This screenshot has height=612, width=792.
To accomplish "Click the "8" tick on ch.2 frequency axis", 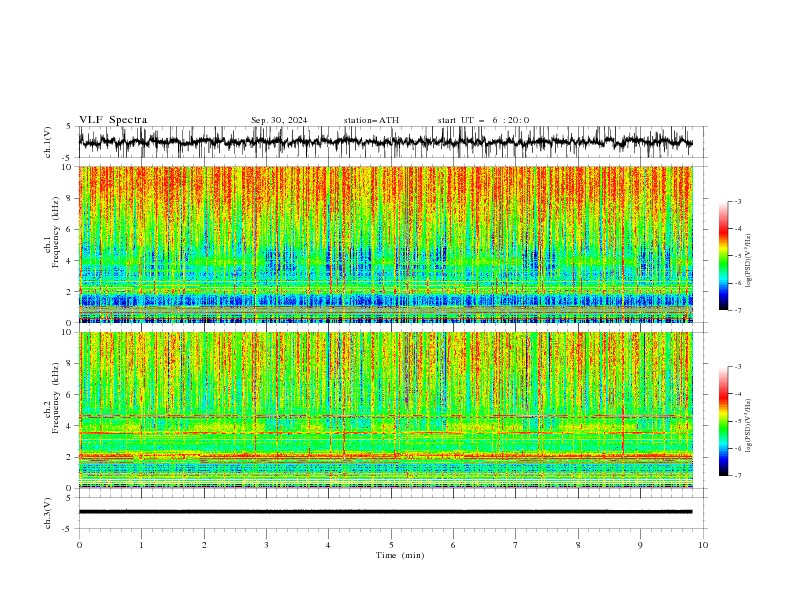I will point(70,364).
